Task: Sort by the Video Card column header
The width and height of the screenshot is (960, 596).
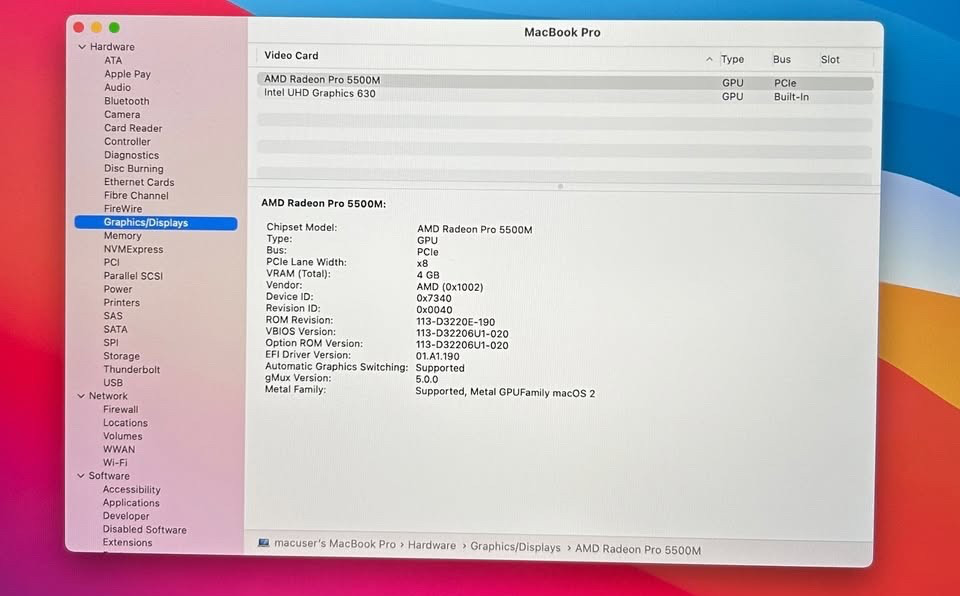Action: (291, 56)
